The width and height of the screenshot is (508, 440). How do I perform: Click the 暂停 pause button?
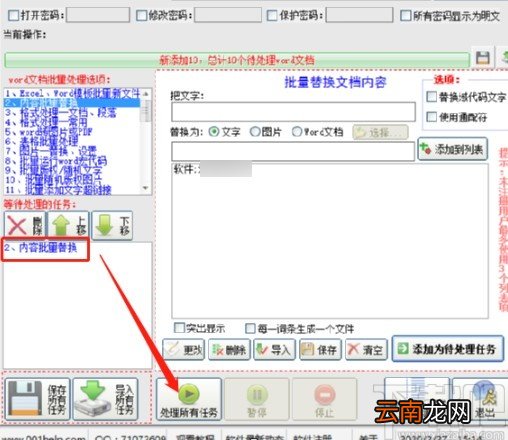coord(257,399)
